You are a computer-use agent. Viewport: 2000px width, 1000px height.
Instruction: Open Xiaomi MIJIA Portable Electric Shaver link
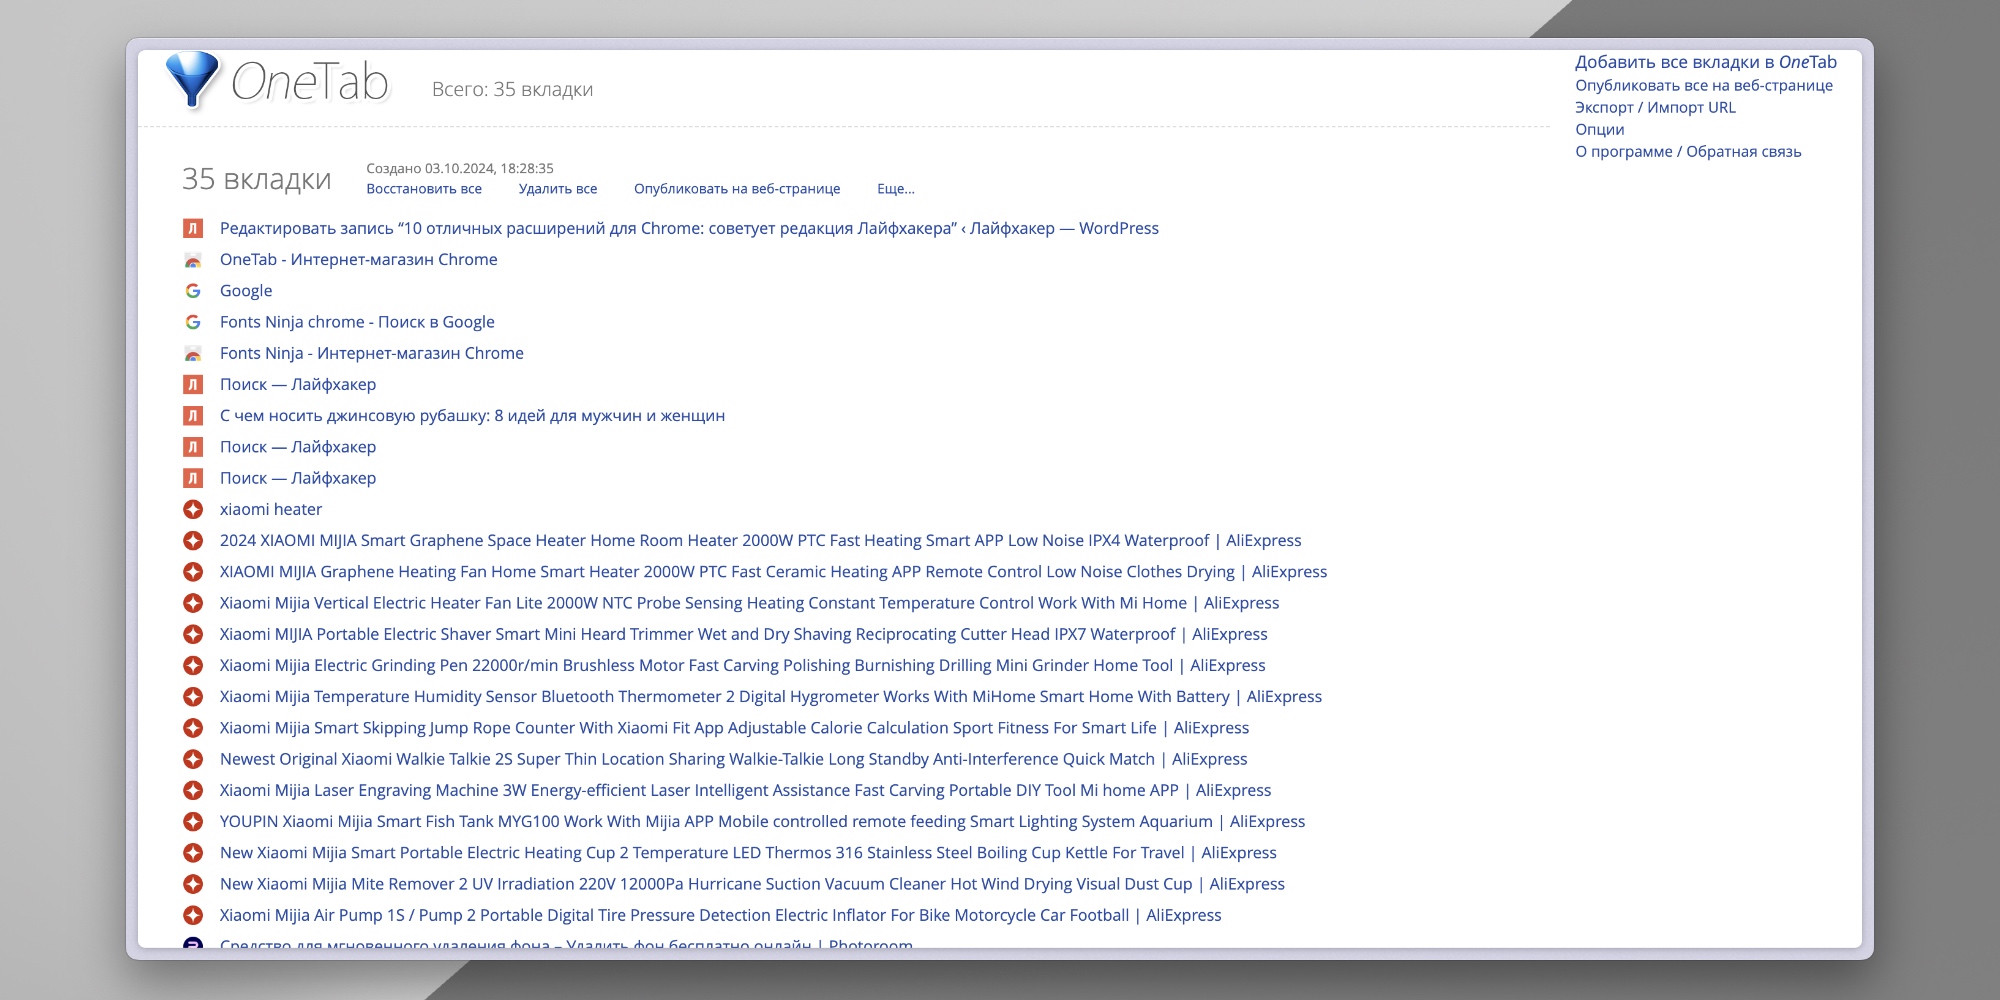tap(744, 634)
